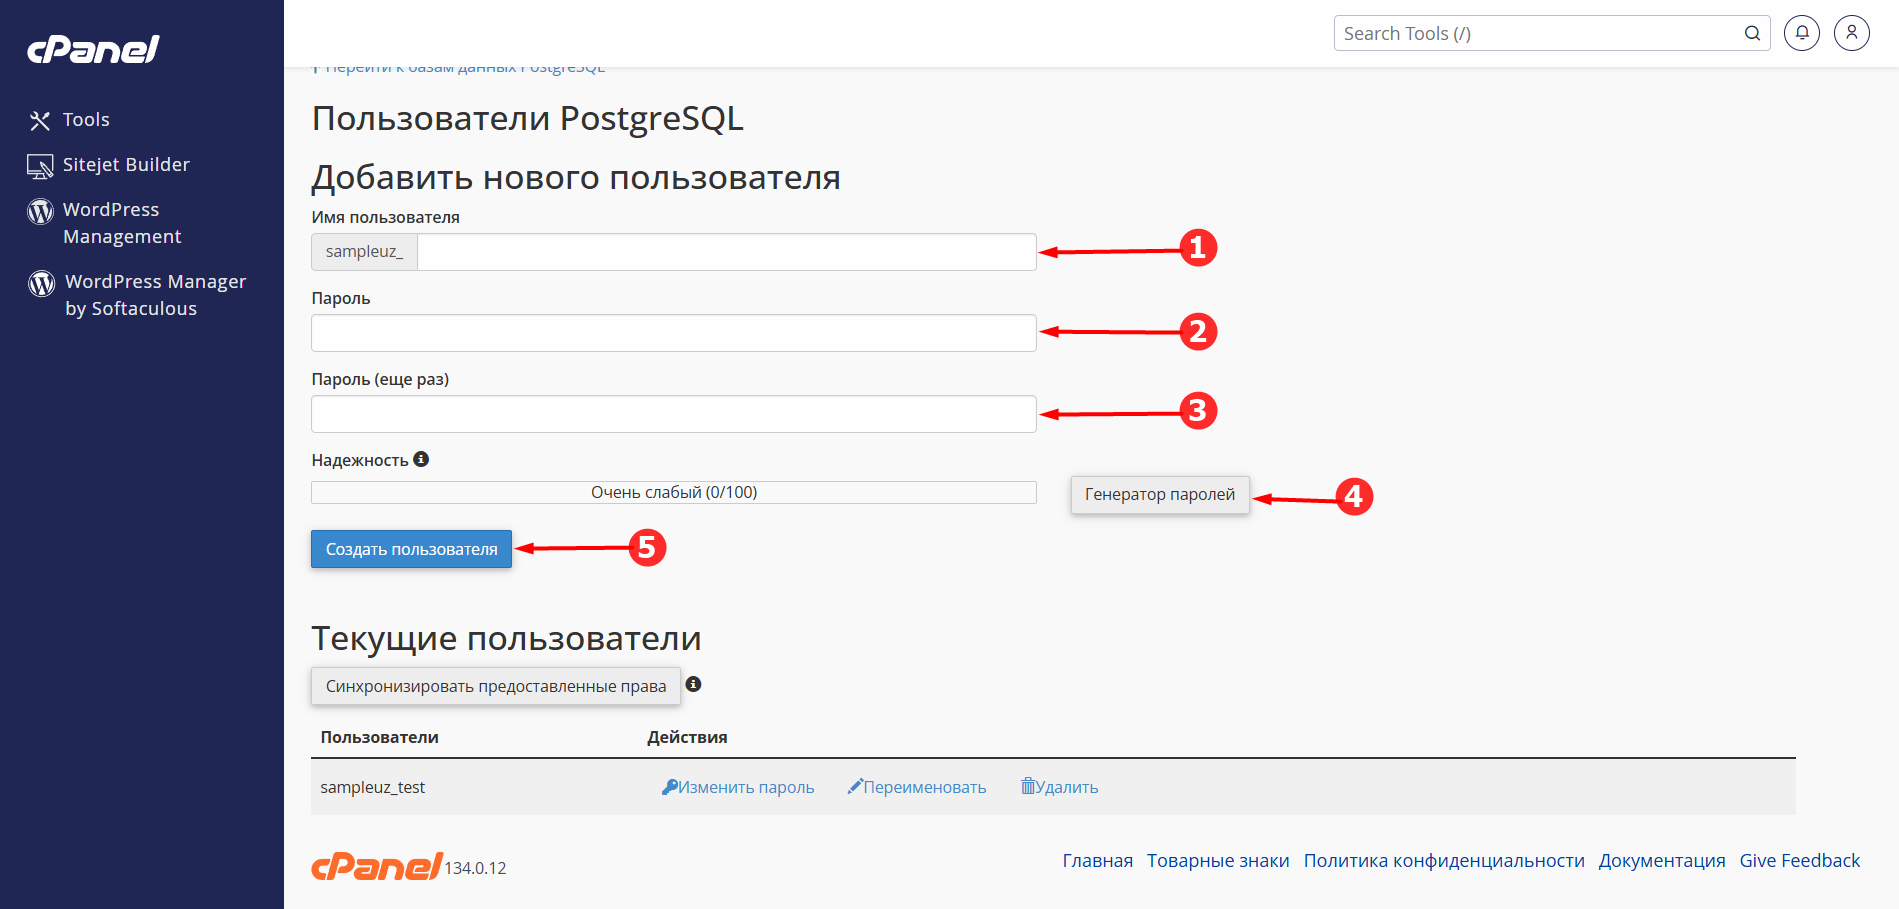The width and height of the screenshot is (1899, 909).
Task: Click the trash icon for Удалить
Action: coord(1028,786)
